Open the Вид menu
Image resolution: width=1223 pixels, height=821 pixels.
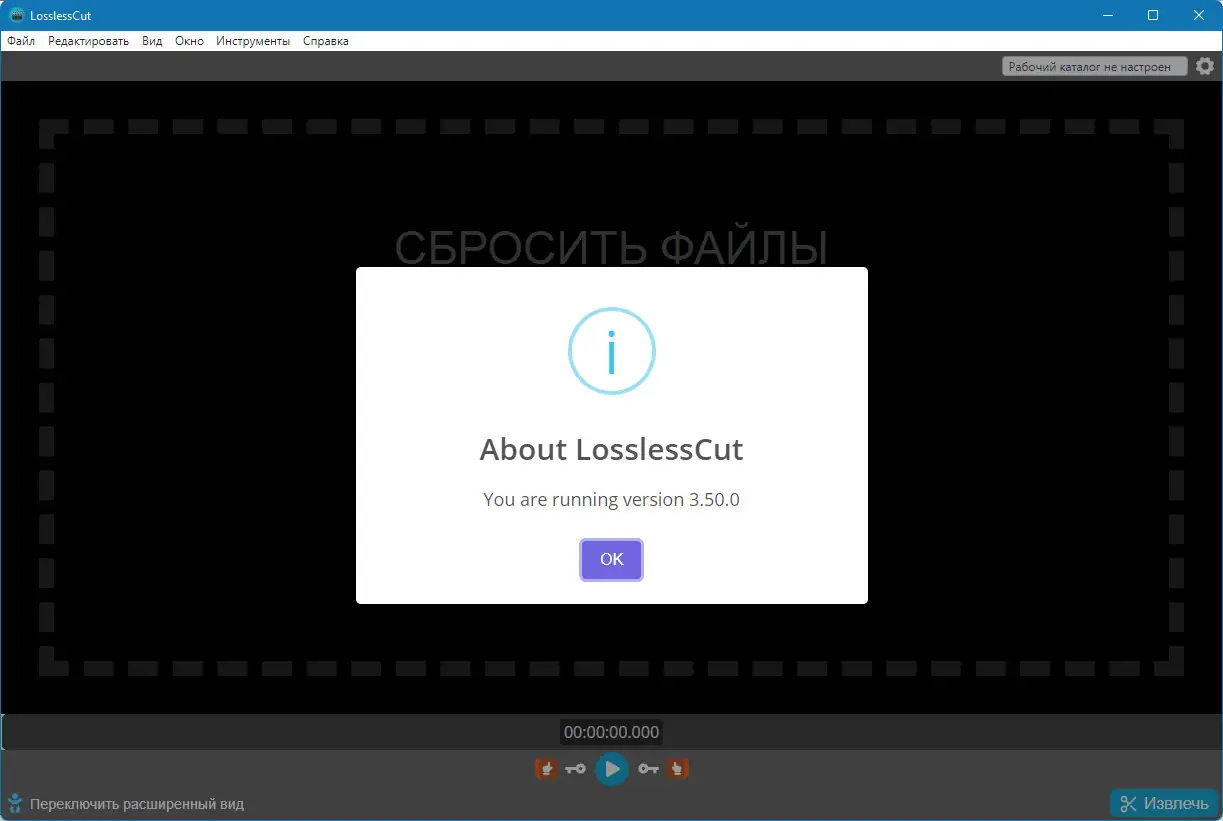click(152, 41)
